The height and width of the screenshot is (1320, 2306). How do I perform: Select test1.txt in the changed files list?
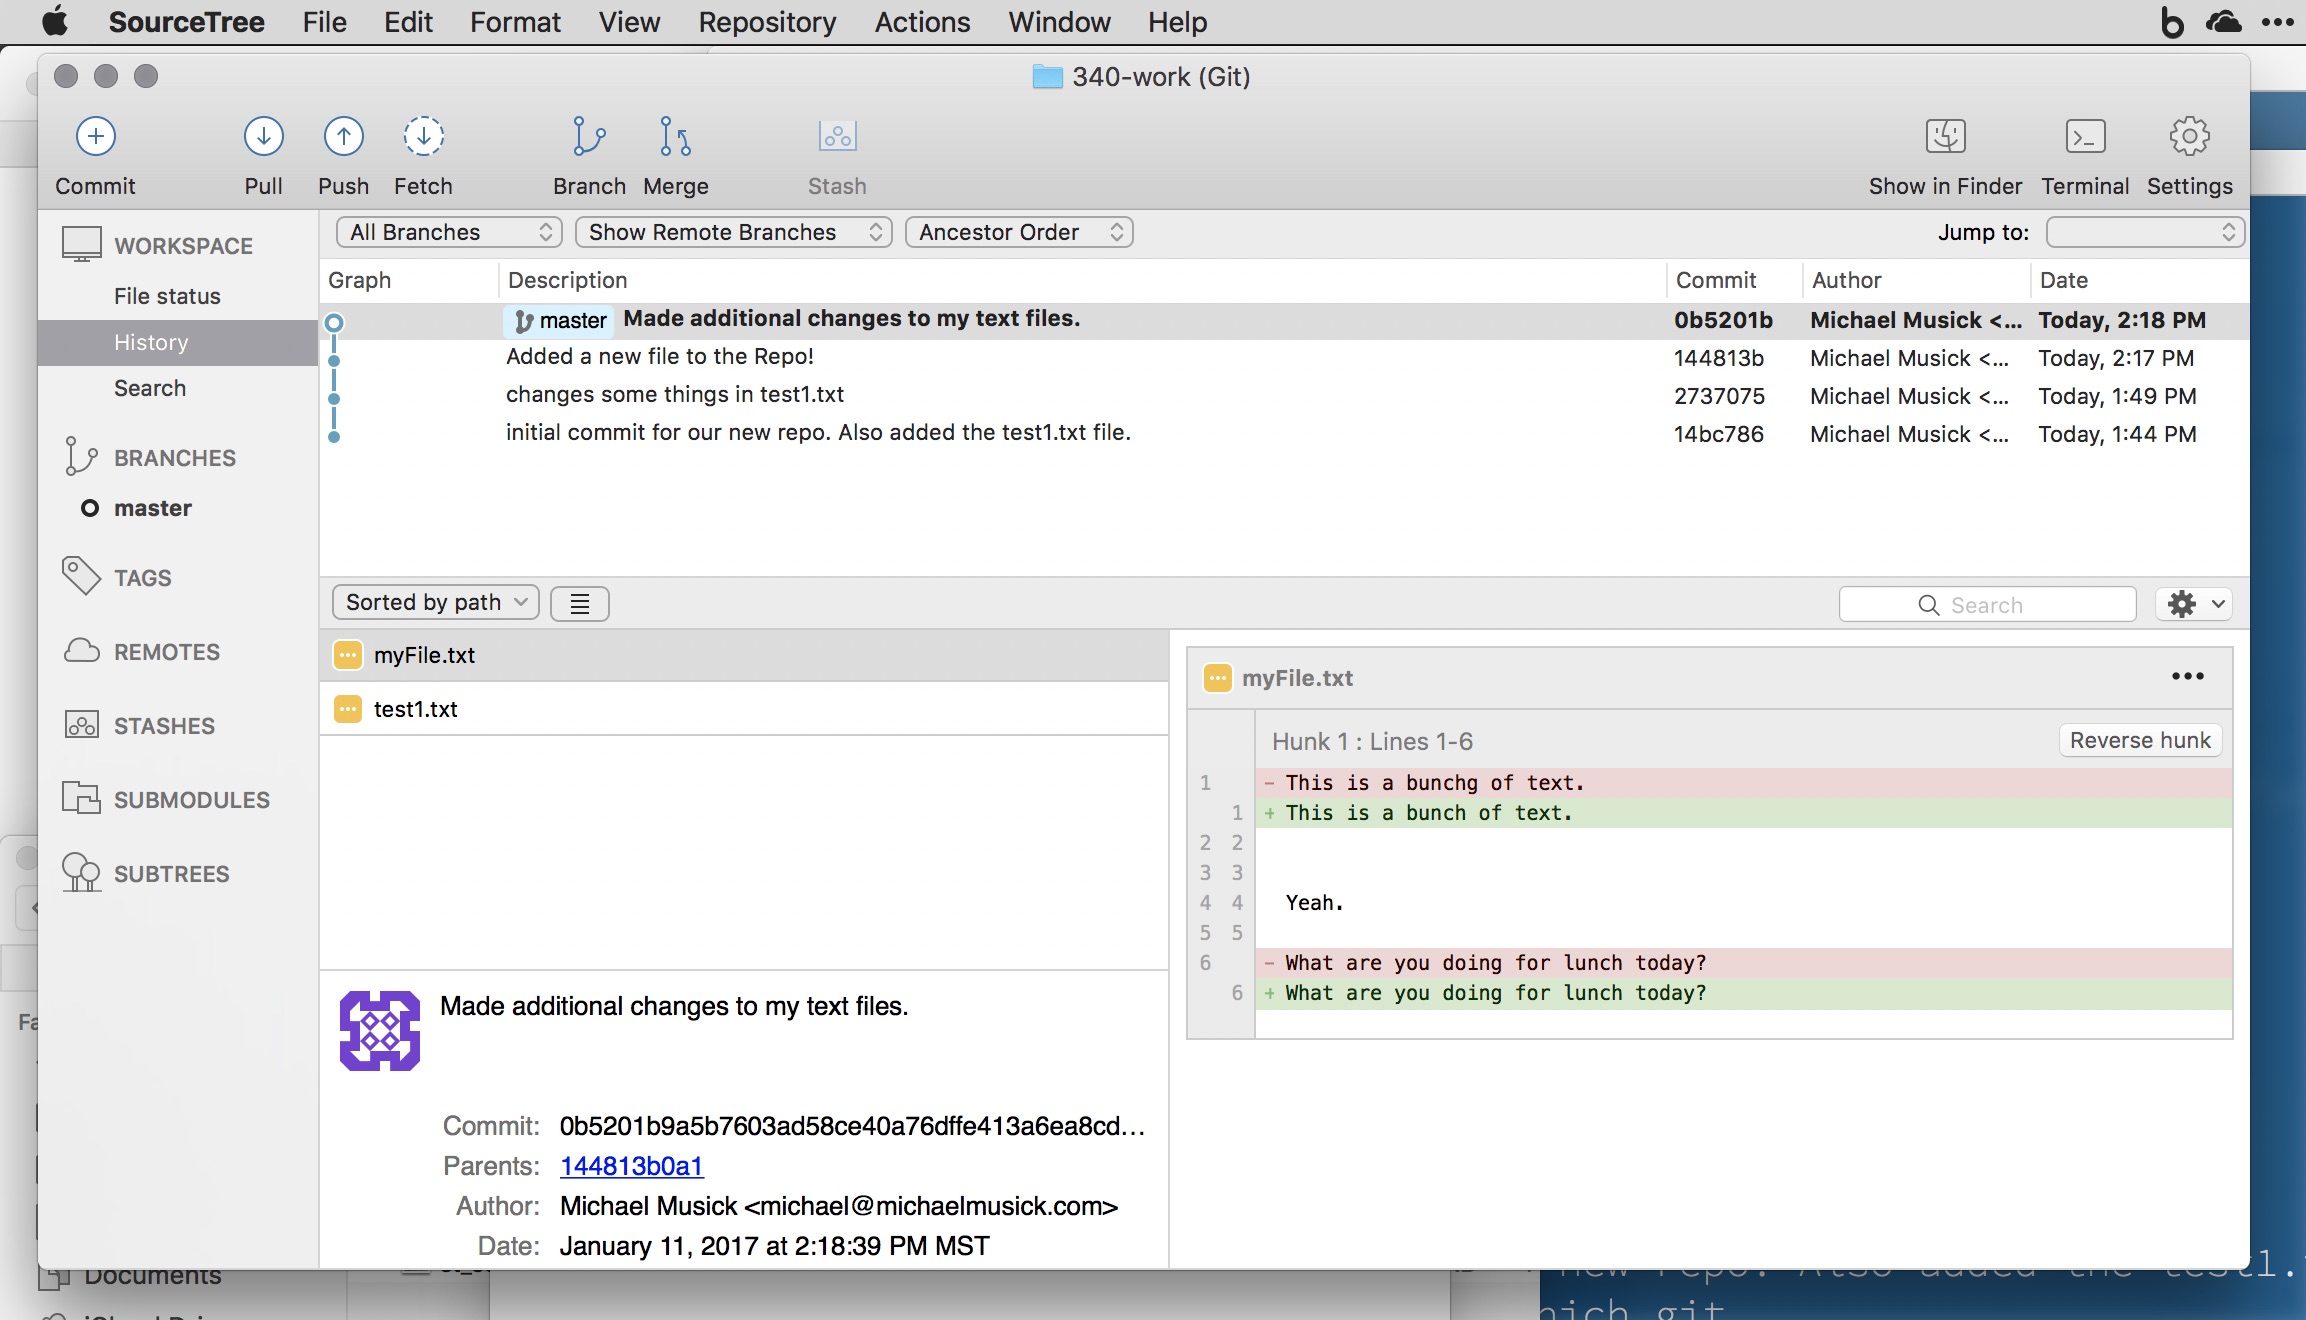point(744,709)
